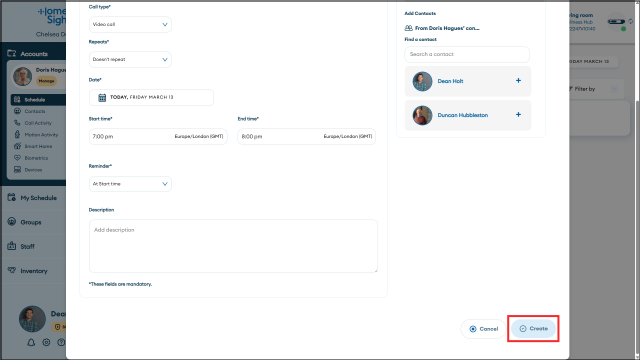Set the End time field

click(307, 137)
